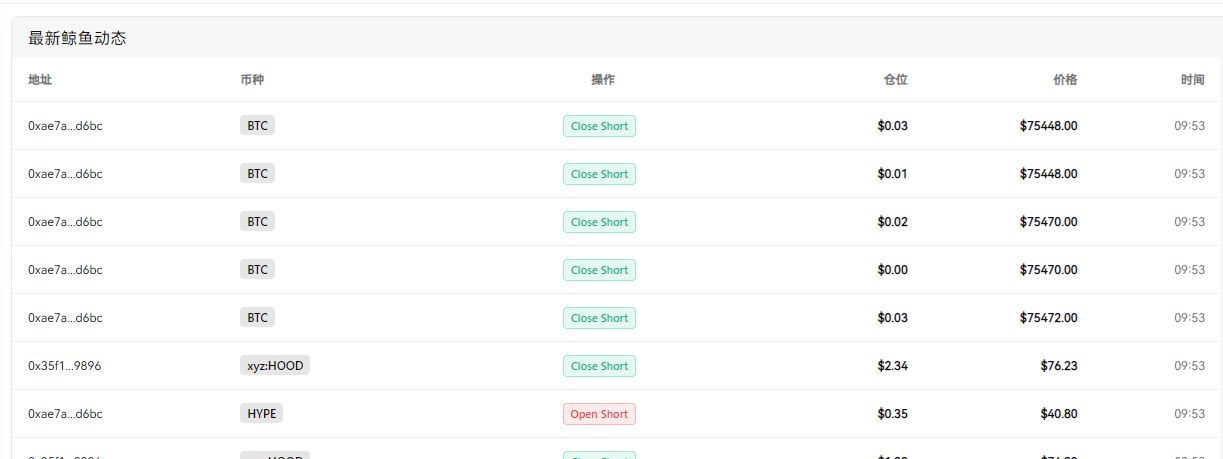
Task: Click the 价格 column header
Action: click(x=1065, y=80)
